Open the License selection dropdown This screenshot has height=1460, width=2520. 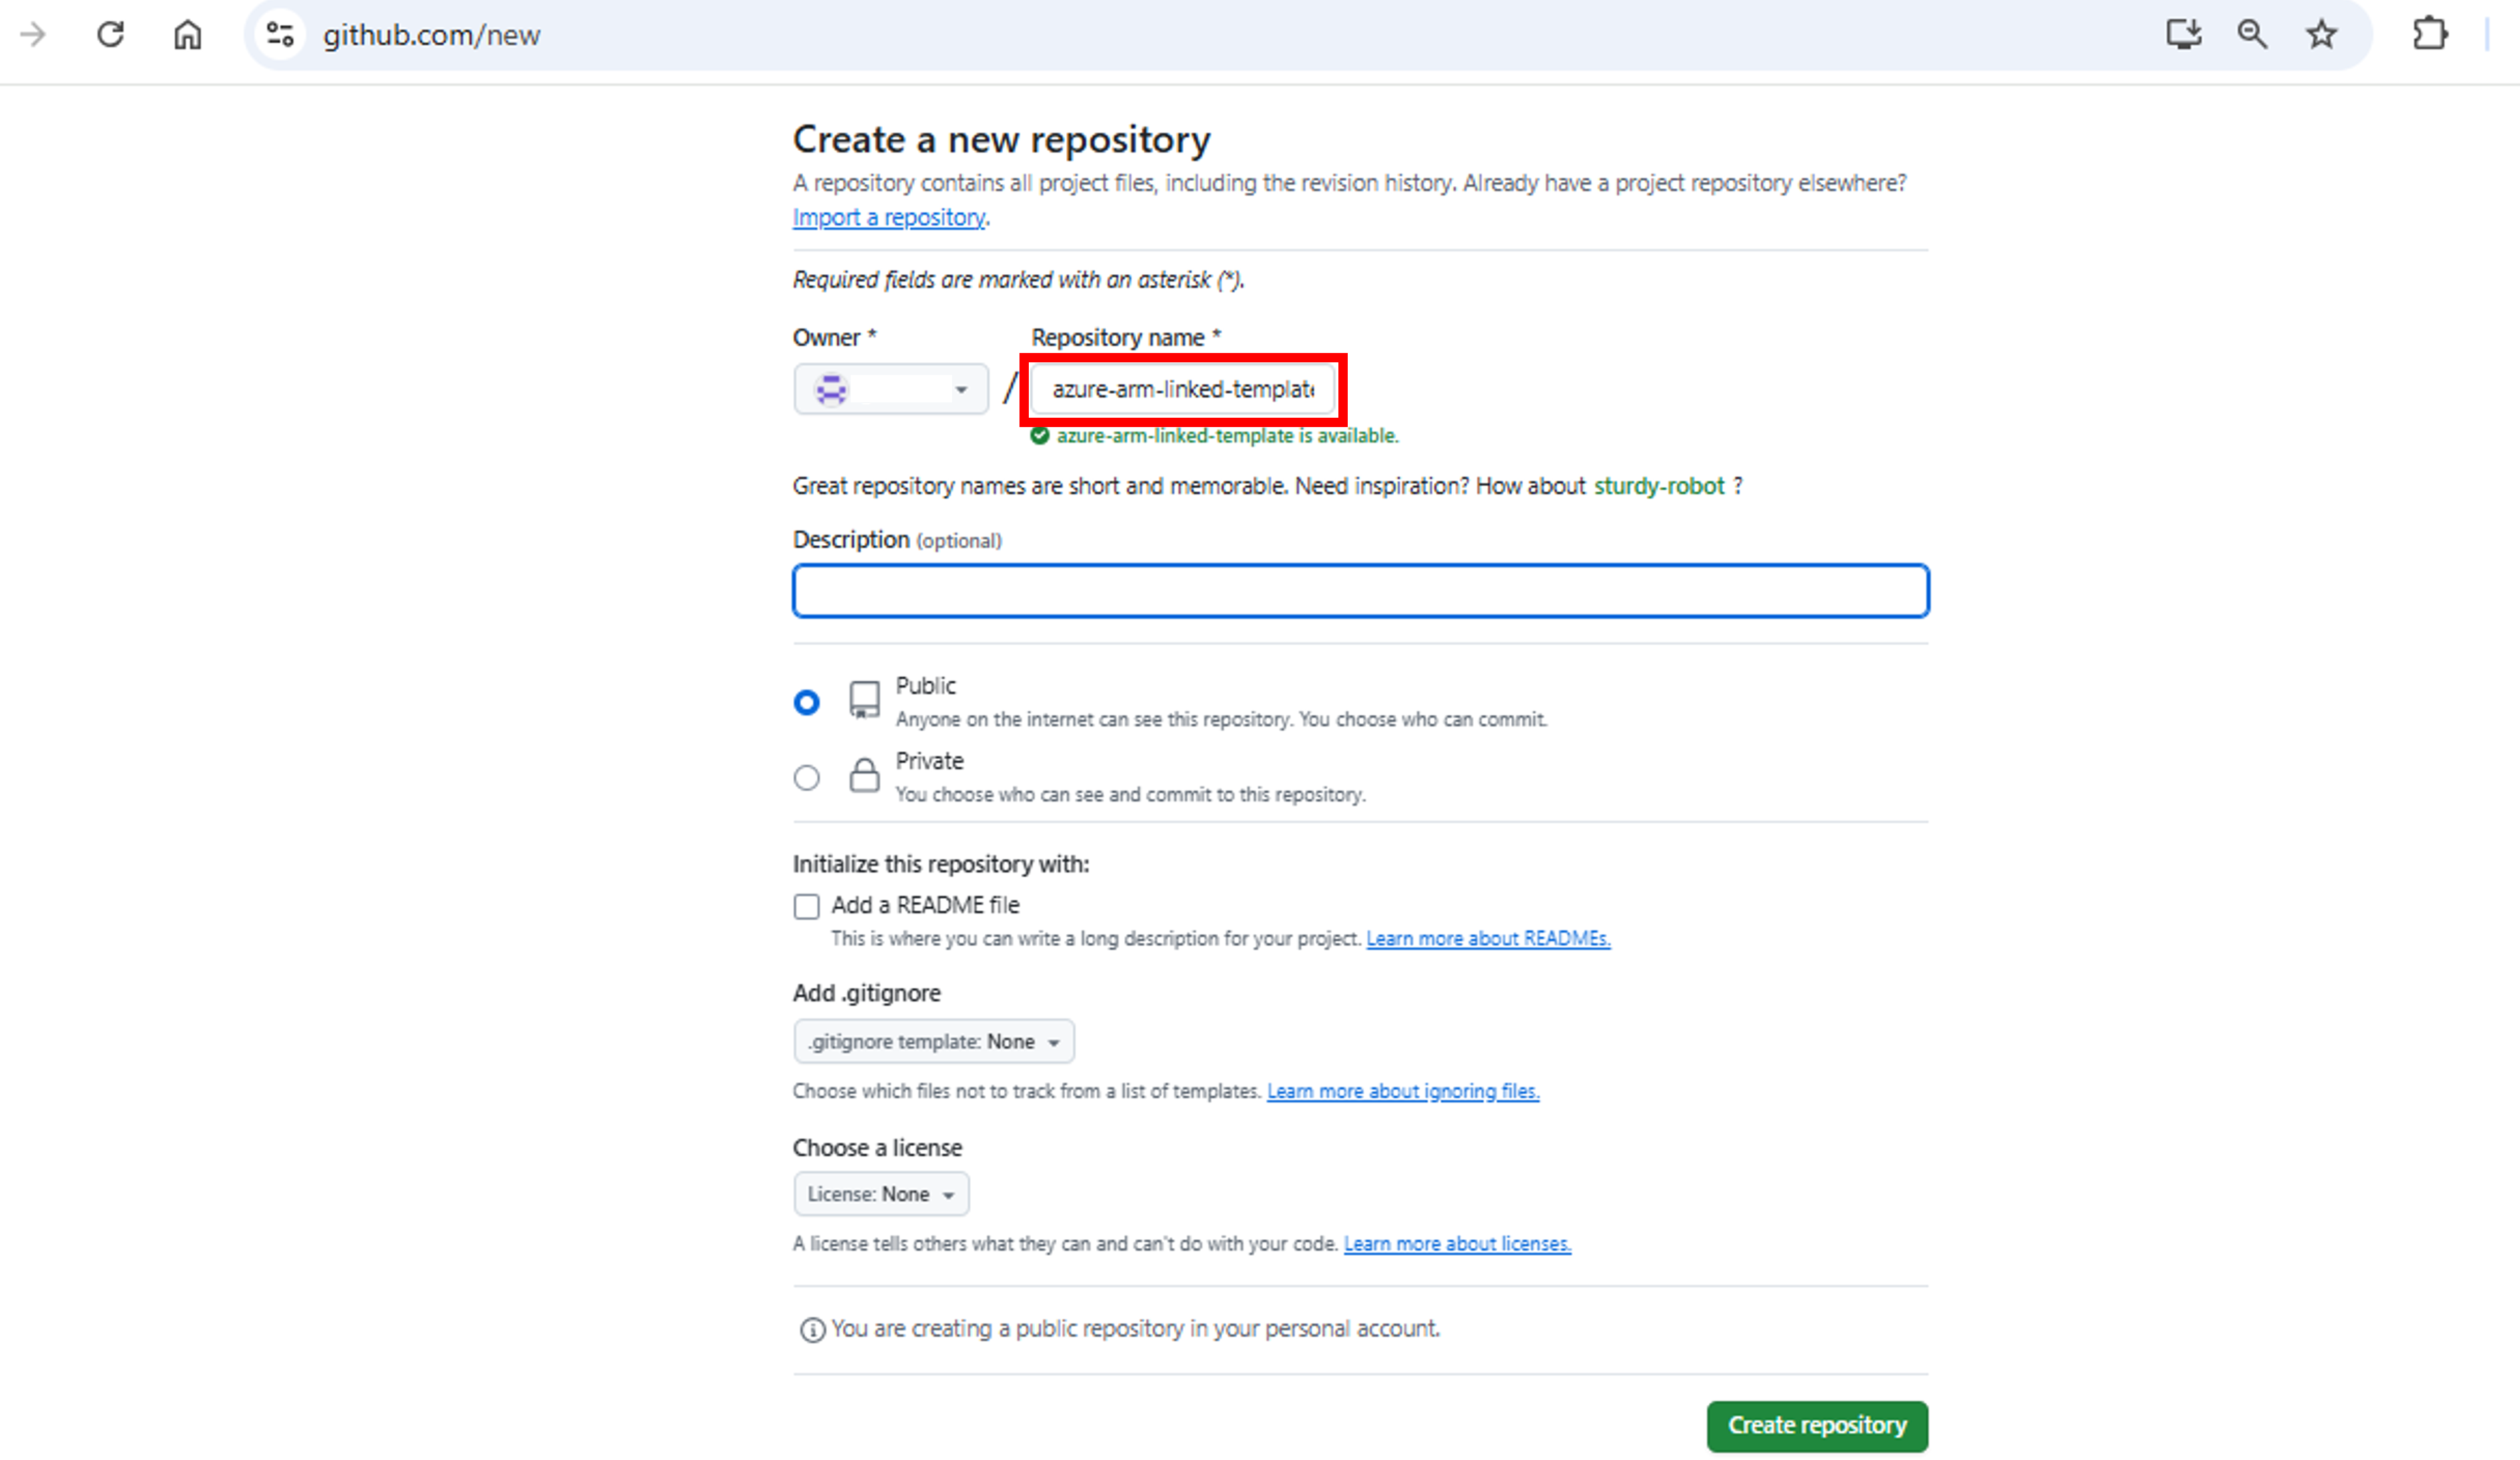coord(880,1193)
